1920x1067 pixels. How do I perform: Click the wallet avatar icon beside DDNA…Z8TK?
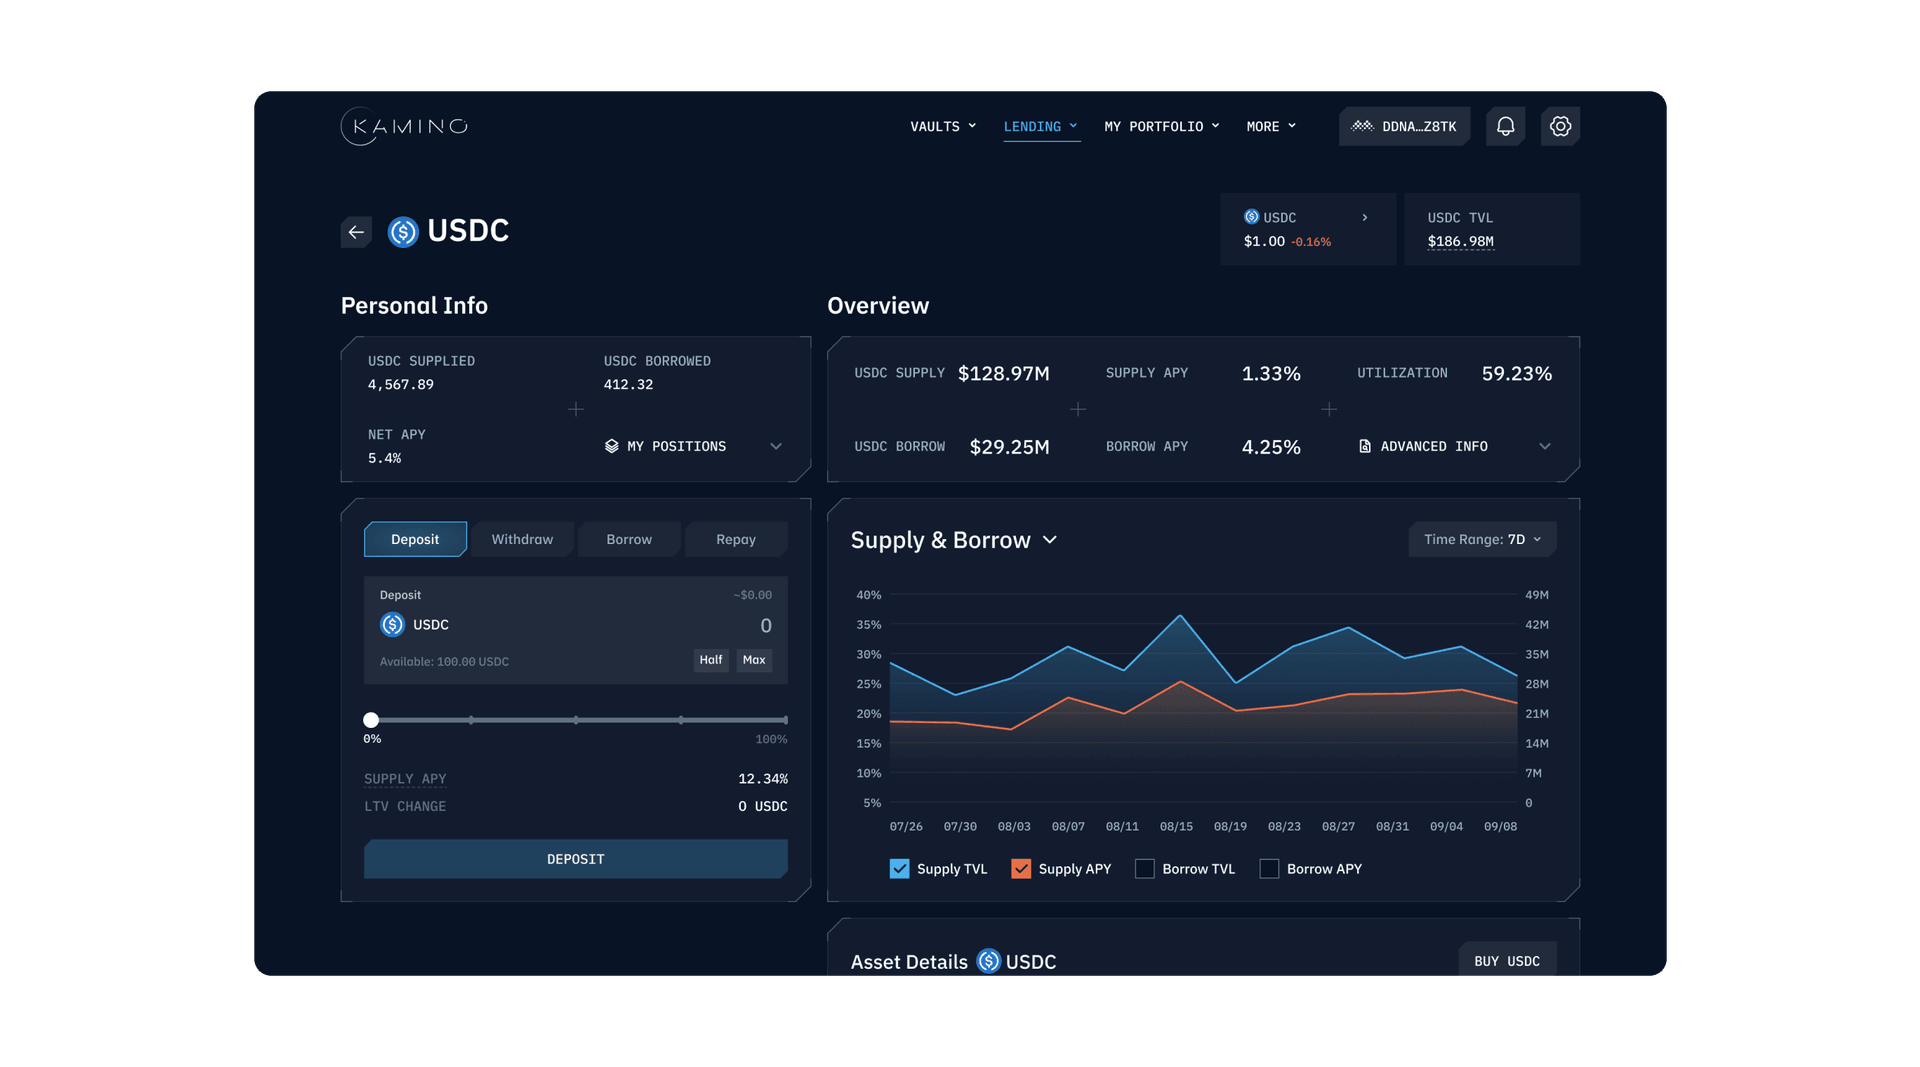[1362, 126]
